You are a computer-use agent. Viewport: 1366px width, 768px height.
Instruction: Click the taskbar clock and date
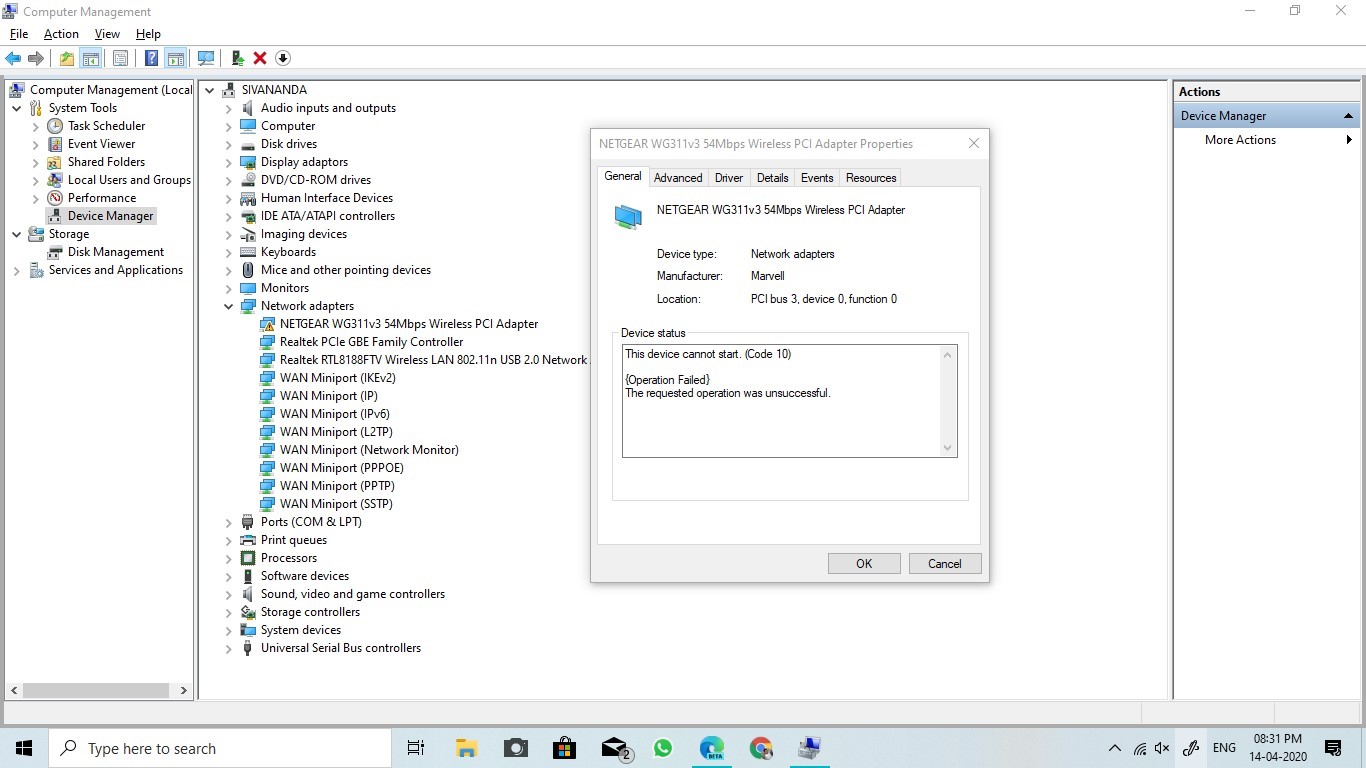pyautogui.click(x=1277, y=748)
